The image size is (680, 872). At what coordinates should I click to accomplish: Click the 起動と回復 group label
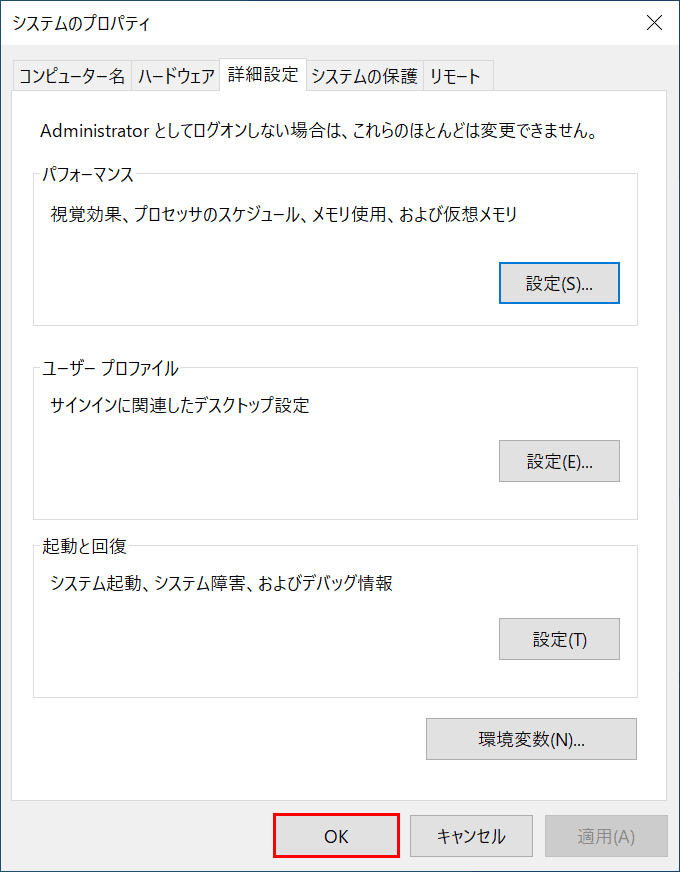[85, 547]
